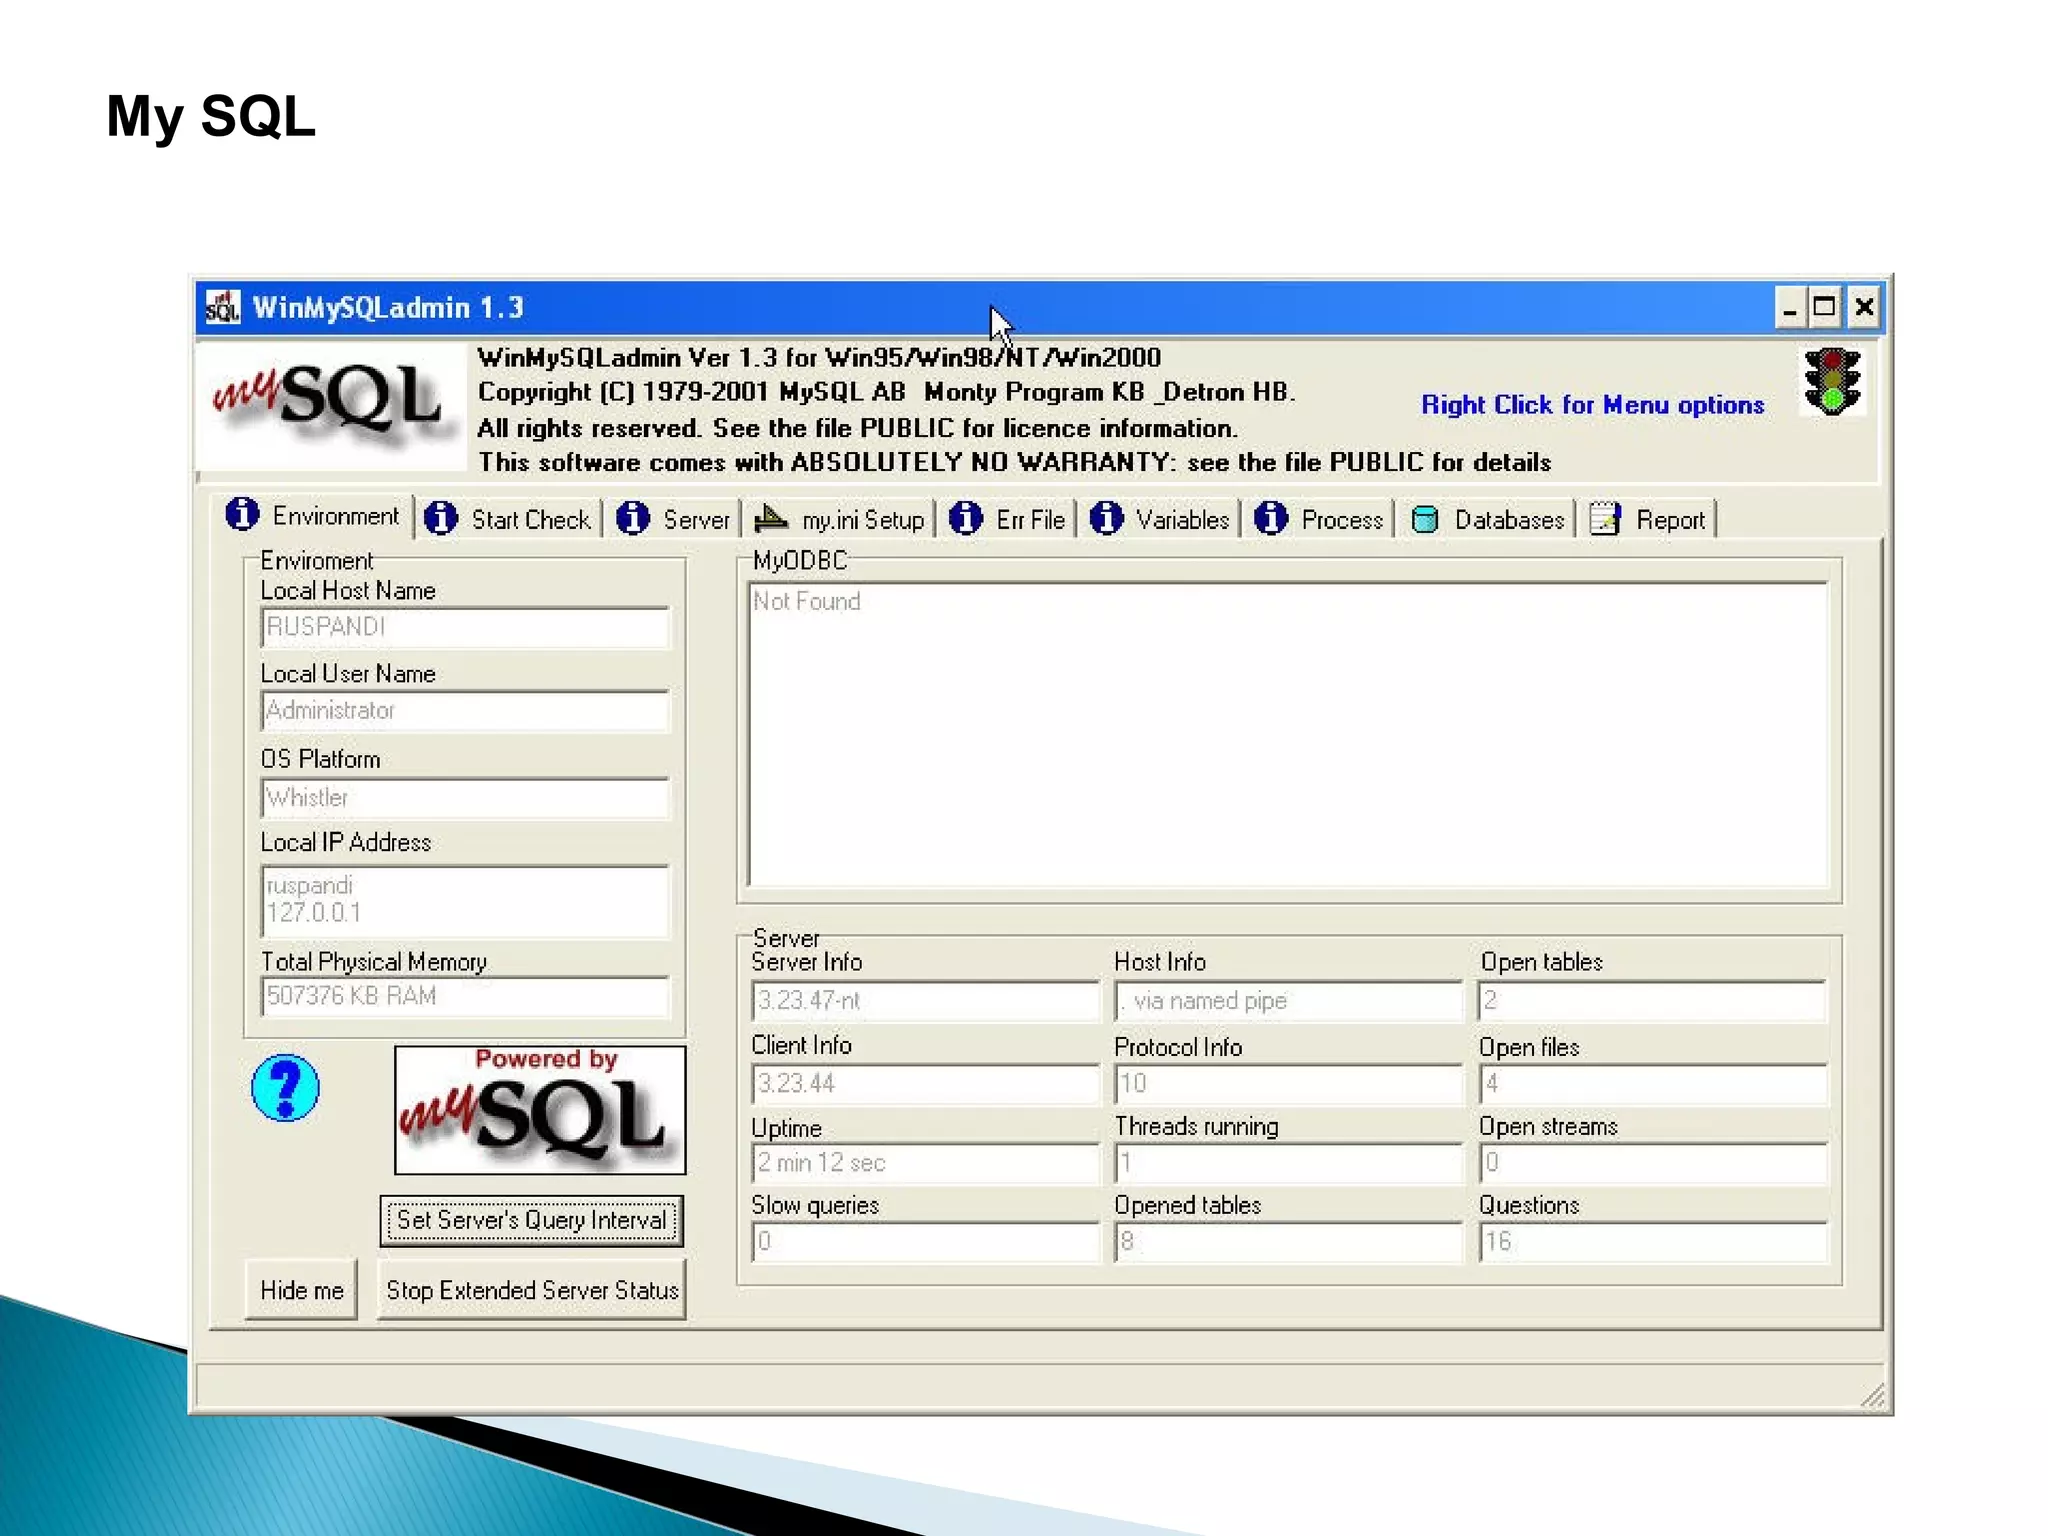Screen dimensions: 2048x1536
Task: Click the Host Info field via named pipe
Action: click(1289, 1001)
